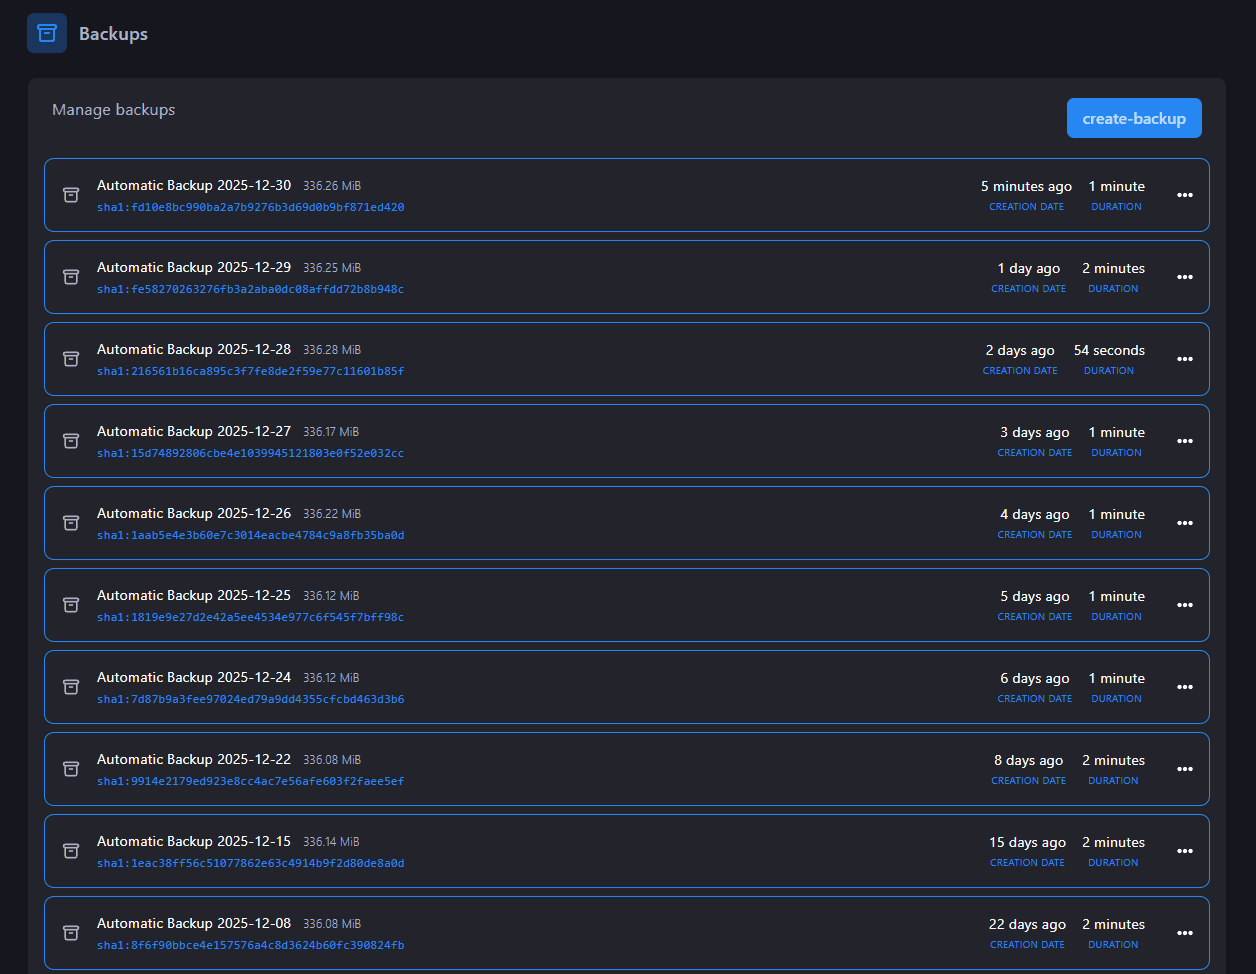Open the options menu for the 2025-12-22 backup

click(1185, 769)
